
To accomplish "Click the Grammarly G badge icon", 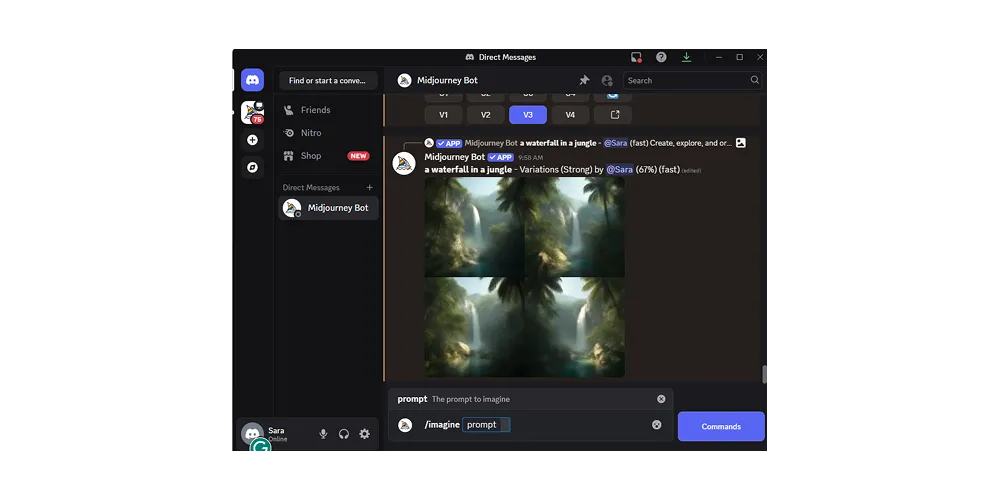I will coord(260,445).
